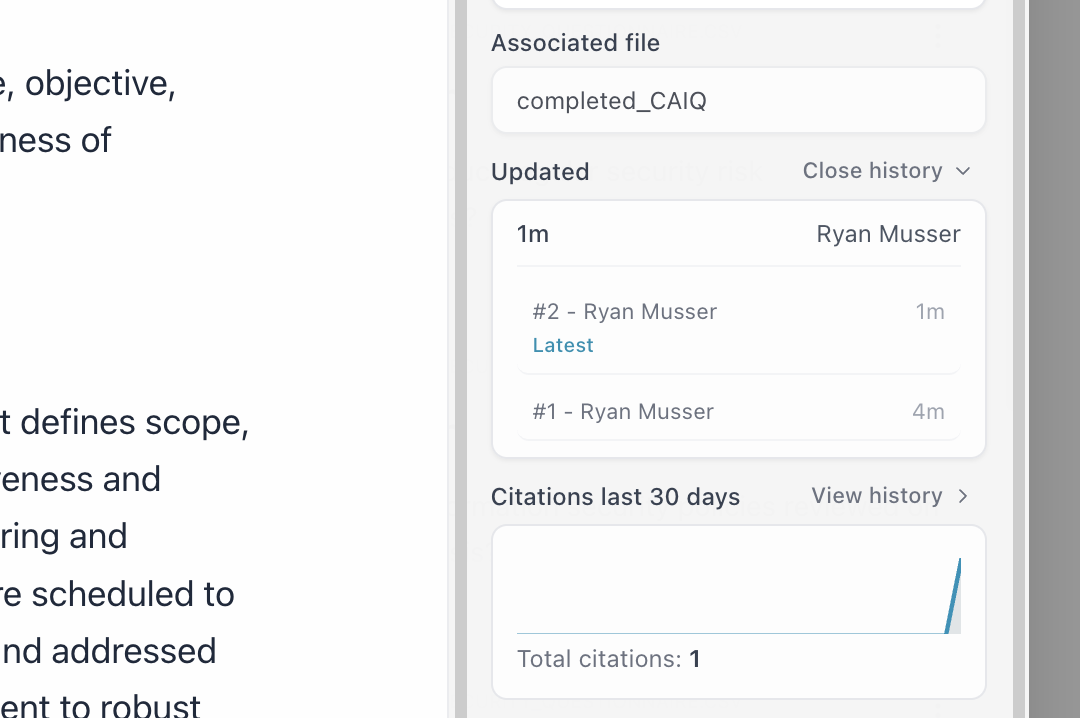Click the 4m timestamp on version #1
Image resolution: width=1080 pixels, height=718 pixels.
(x=928, y=411)
